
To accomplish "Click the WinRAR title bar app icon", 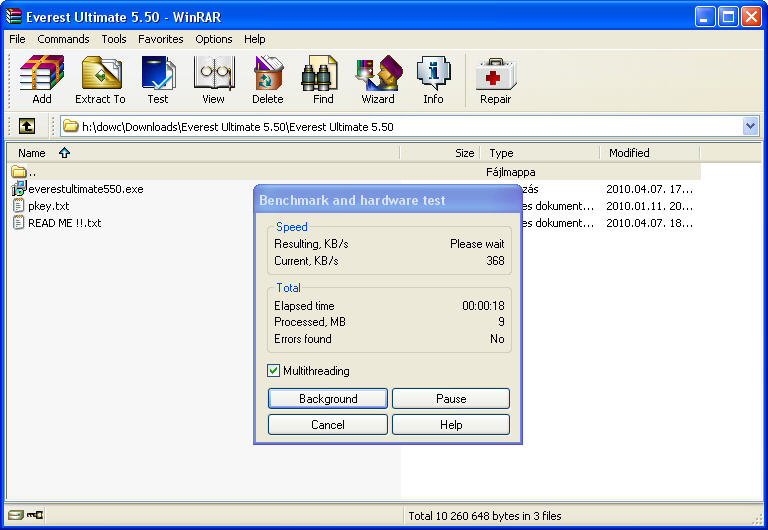I will pyautogui.click(x=14, y=16).
